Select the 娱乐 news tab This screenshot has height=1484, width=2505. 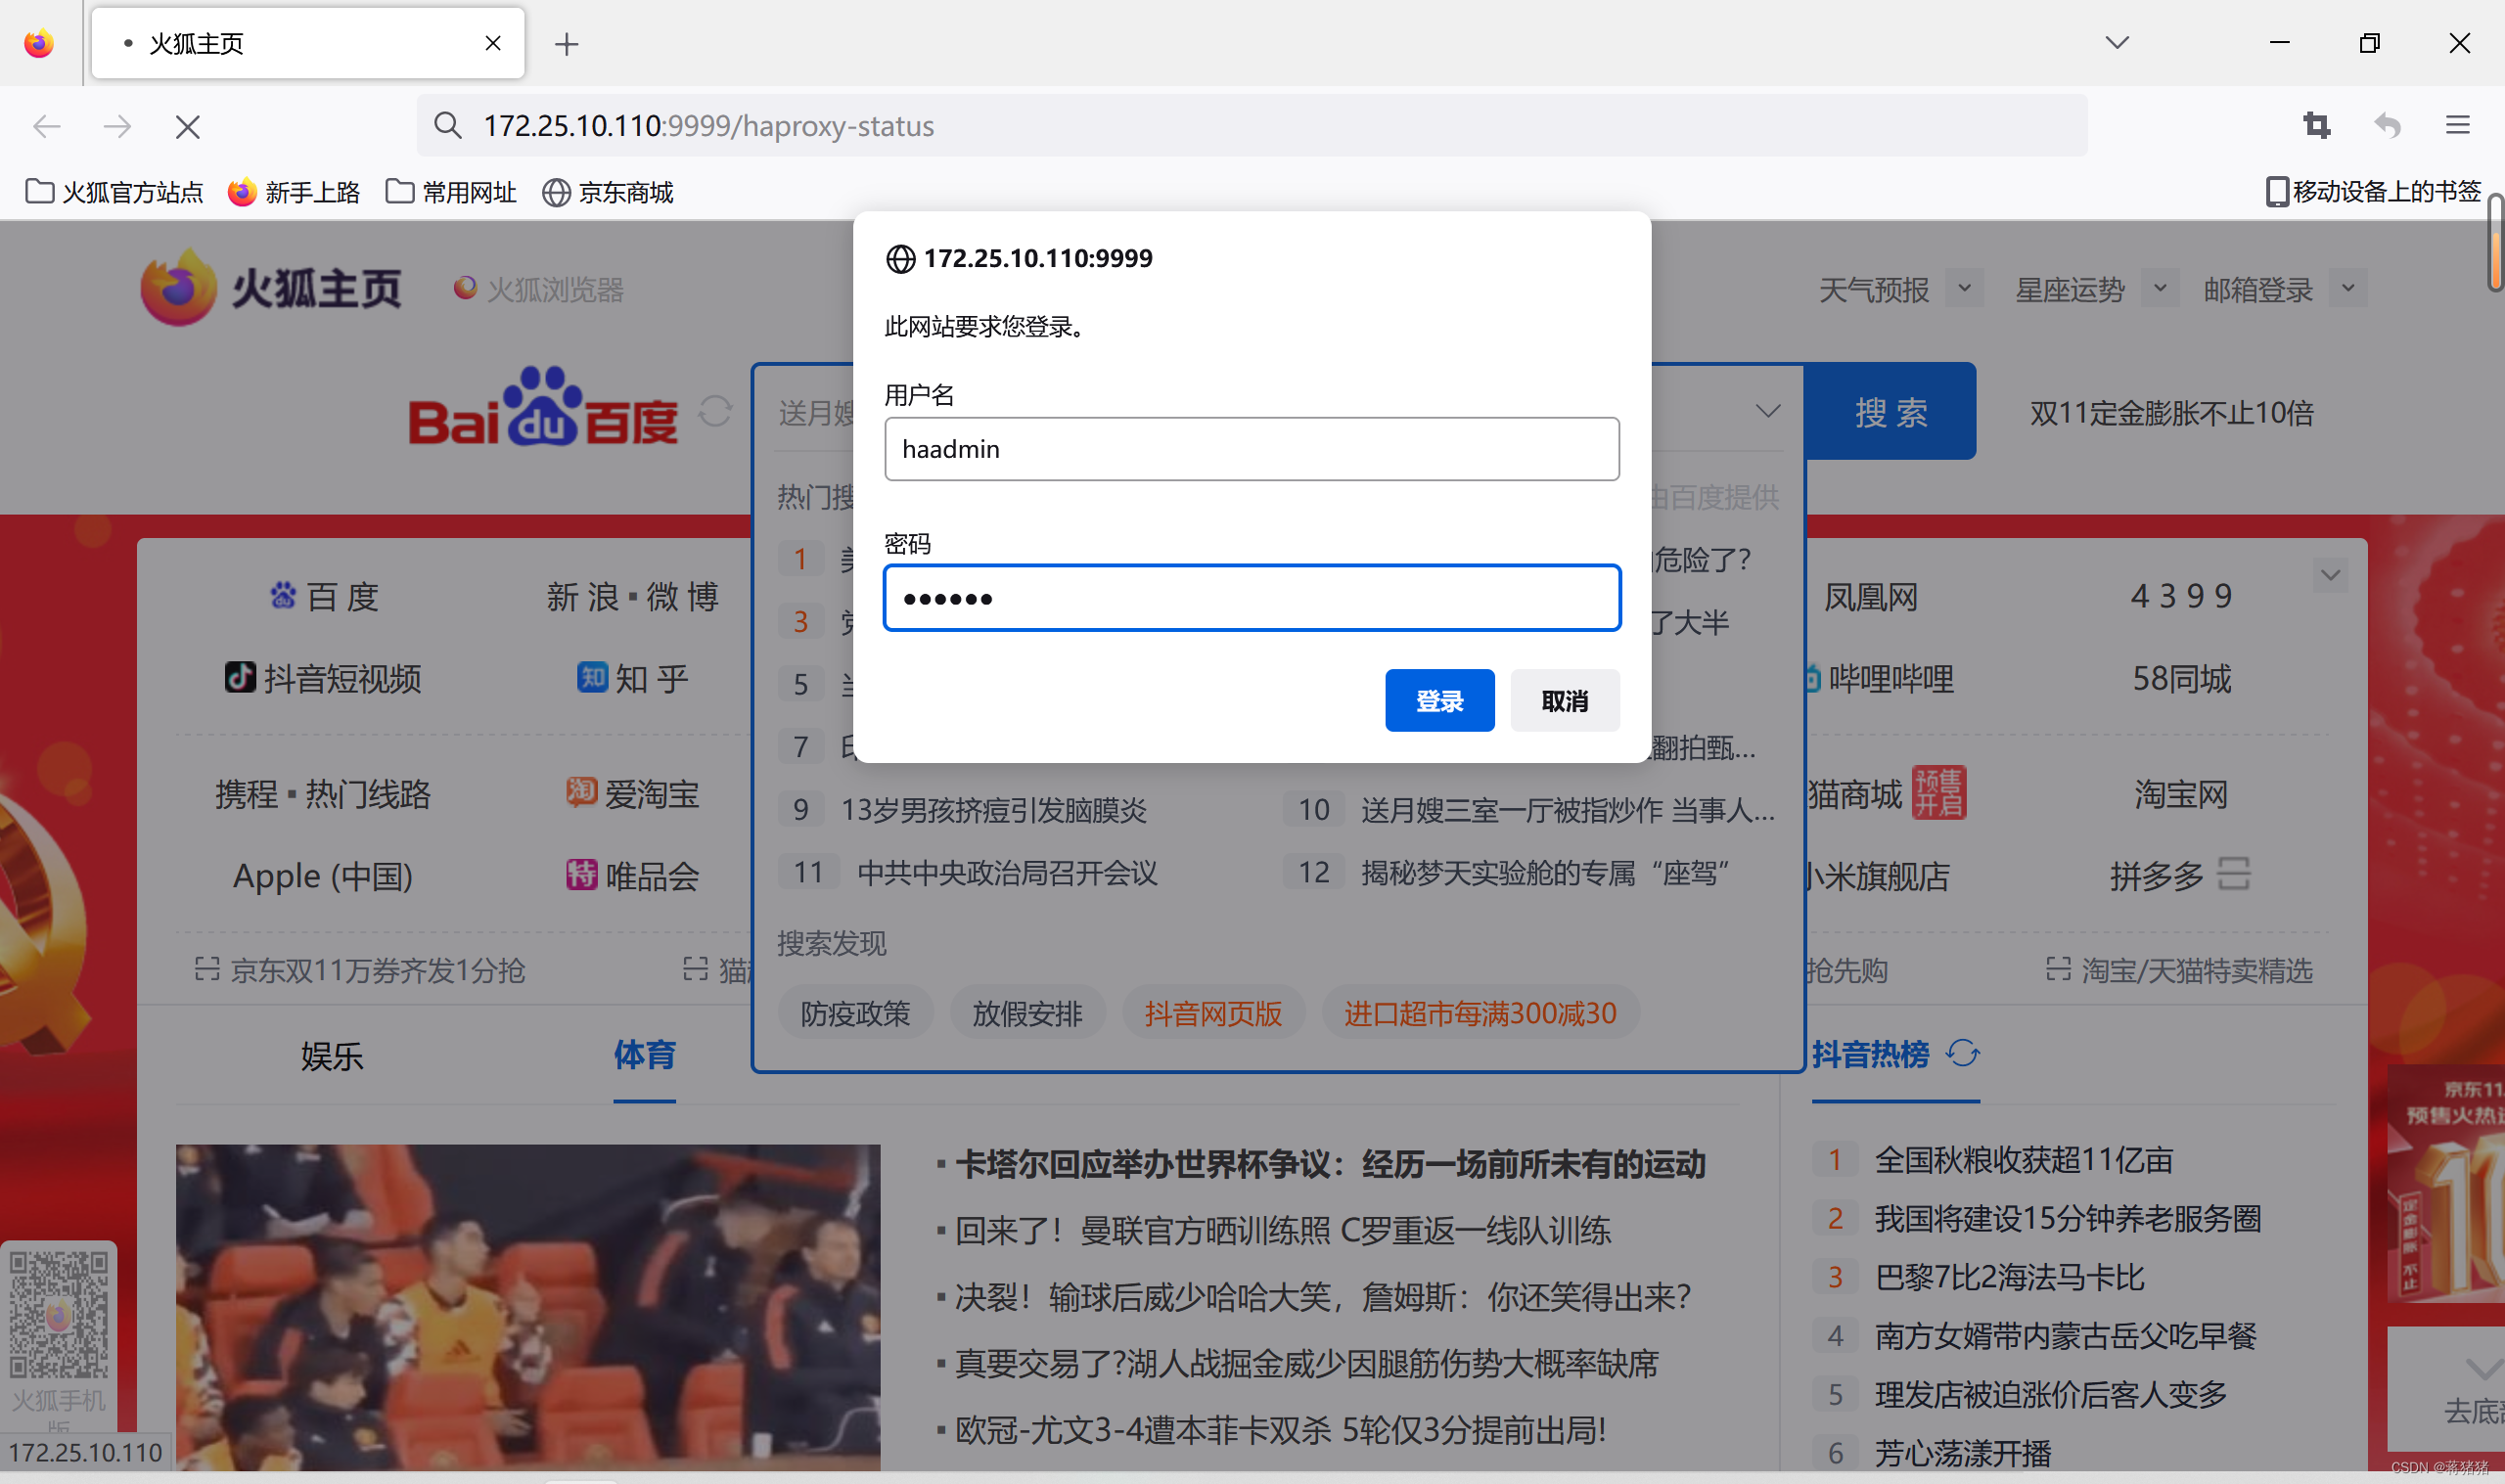pyautogui.click(x=332, y=1056)
